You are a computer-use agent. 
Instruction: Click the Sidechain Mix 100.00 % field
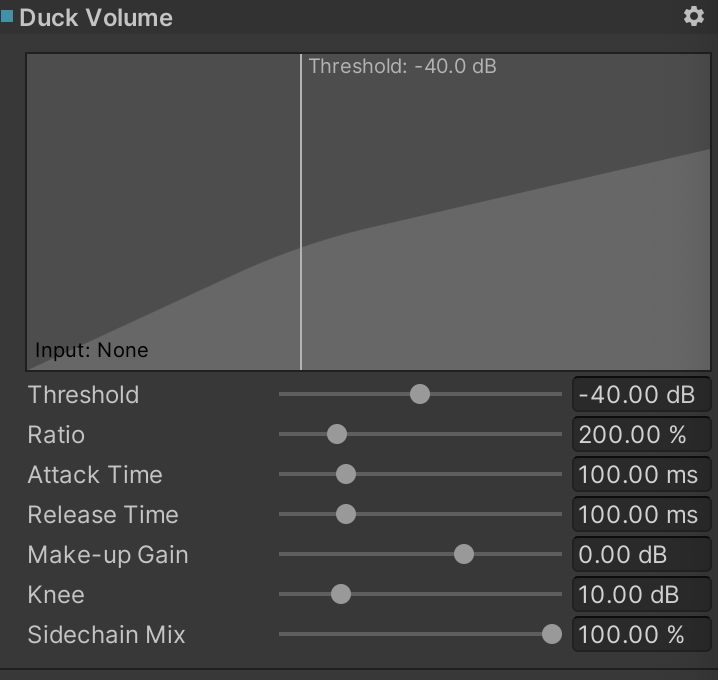pyautogui.click(x=642, y=634)
